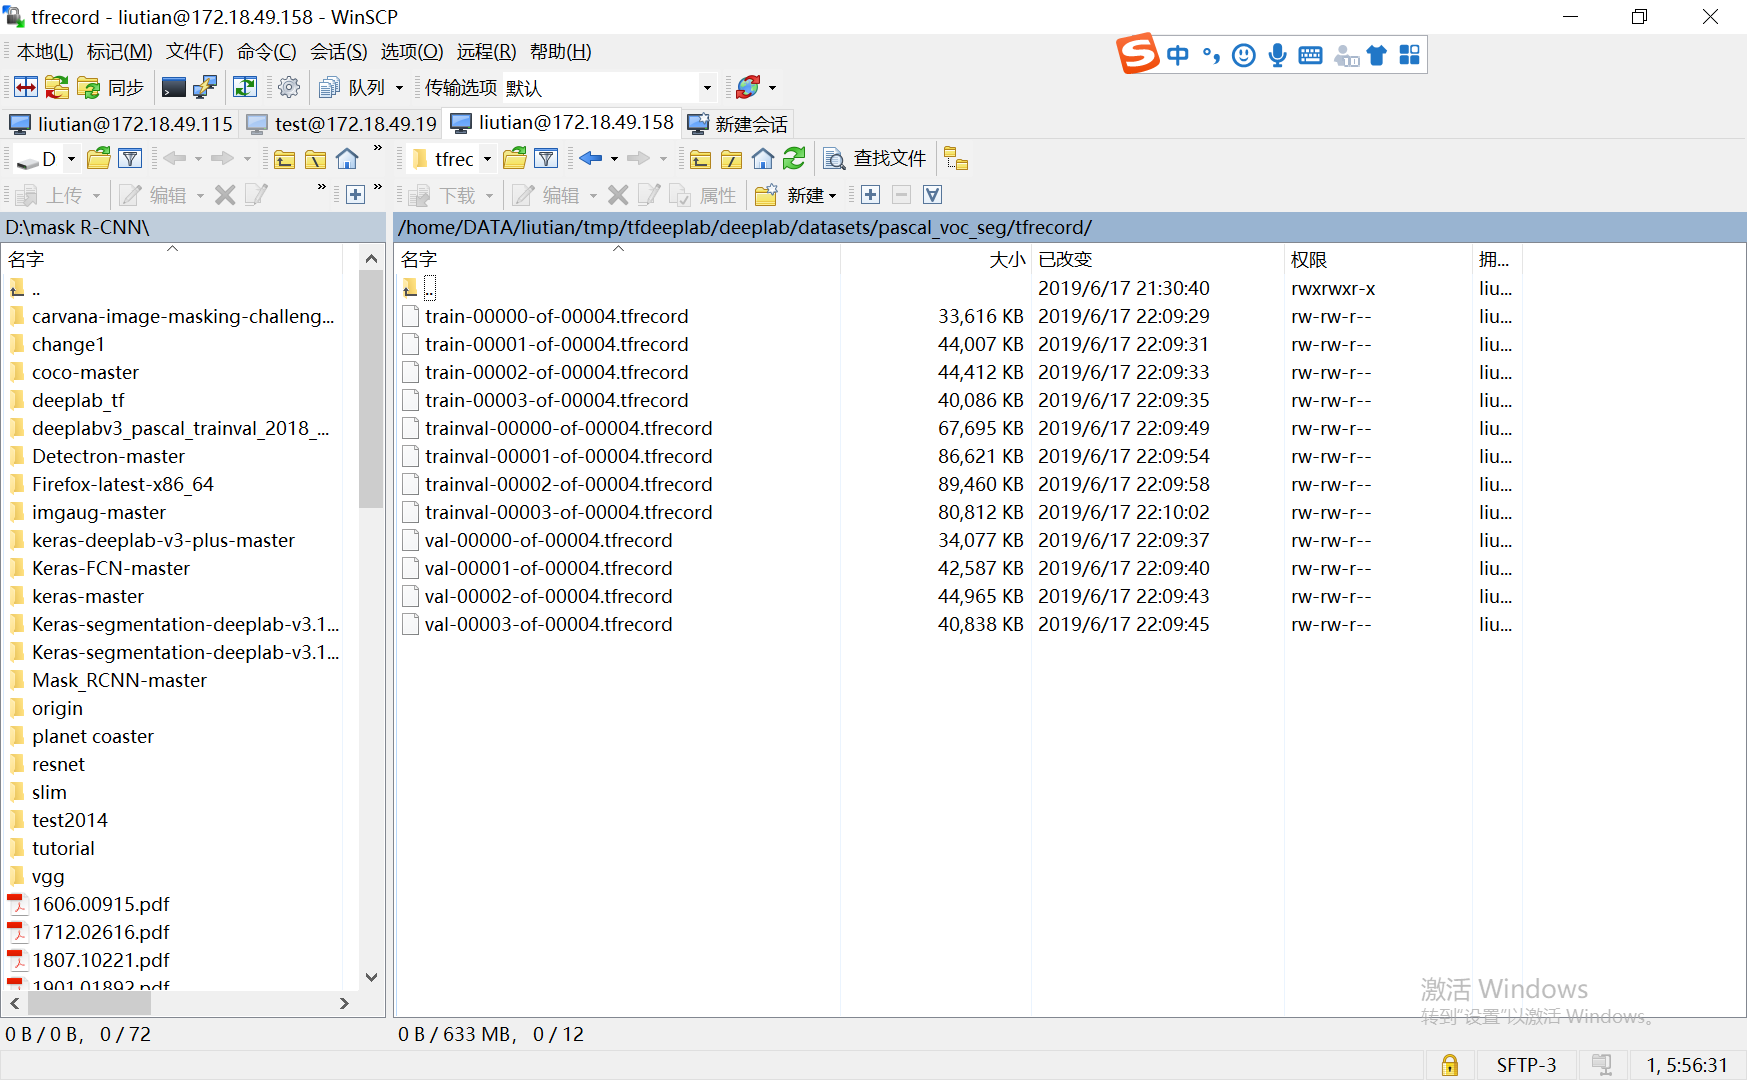
Task: Click the Compare Directories icon in the top toolbar
Action: pyautogui.click(x=26, y=88)
